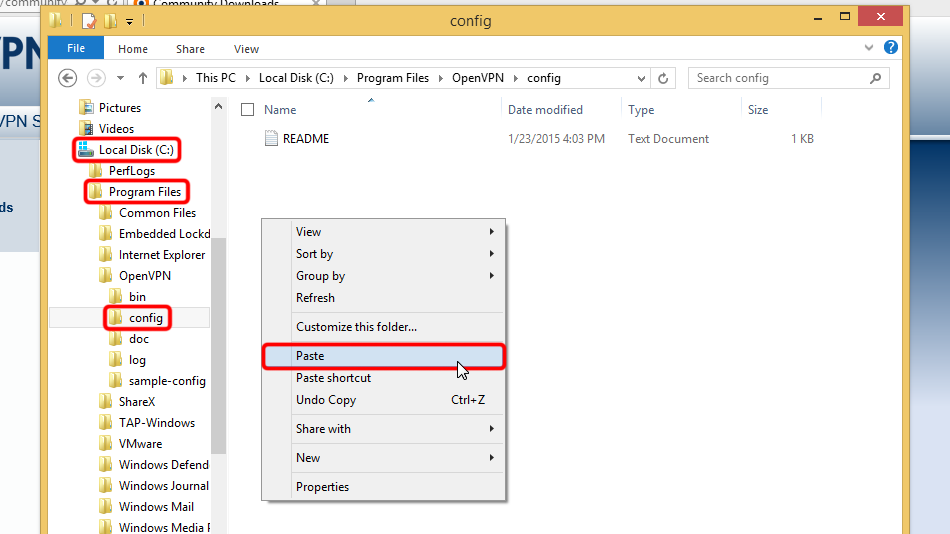
Task: Choose Paste from the context menu
Action: pyautogui.click(x=310, y=356)
